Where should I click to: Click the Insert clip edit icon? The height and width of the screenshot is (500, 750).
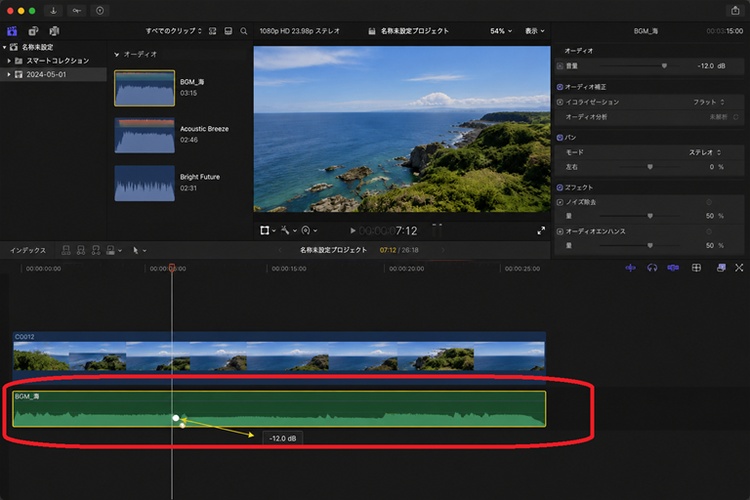[x=81, y=250]
